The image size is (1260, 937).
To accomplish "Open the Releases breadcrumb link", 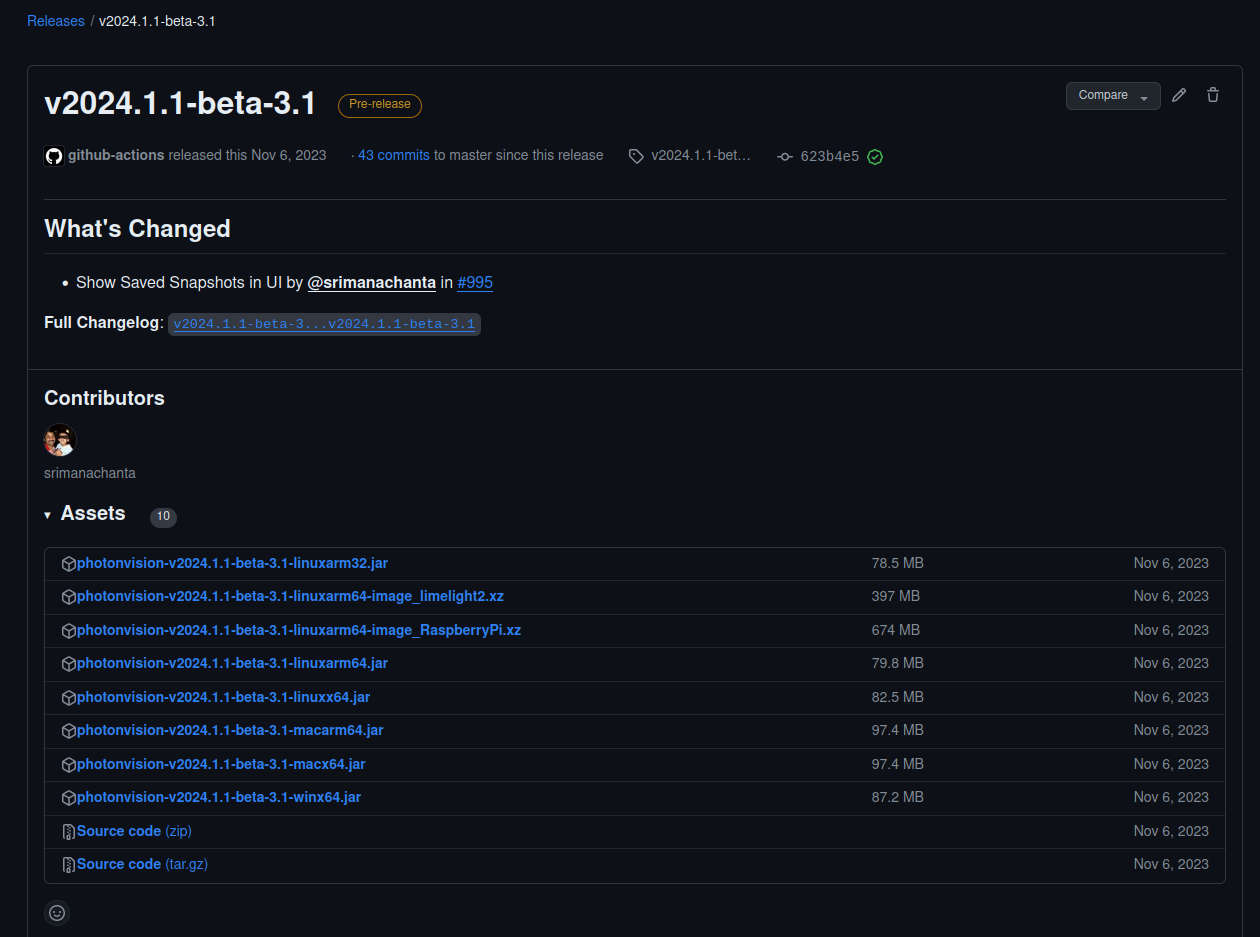I will click(x=56, y=20).
